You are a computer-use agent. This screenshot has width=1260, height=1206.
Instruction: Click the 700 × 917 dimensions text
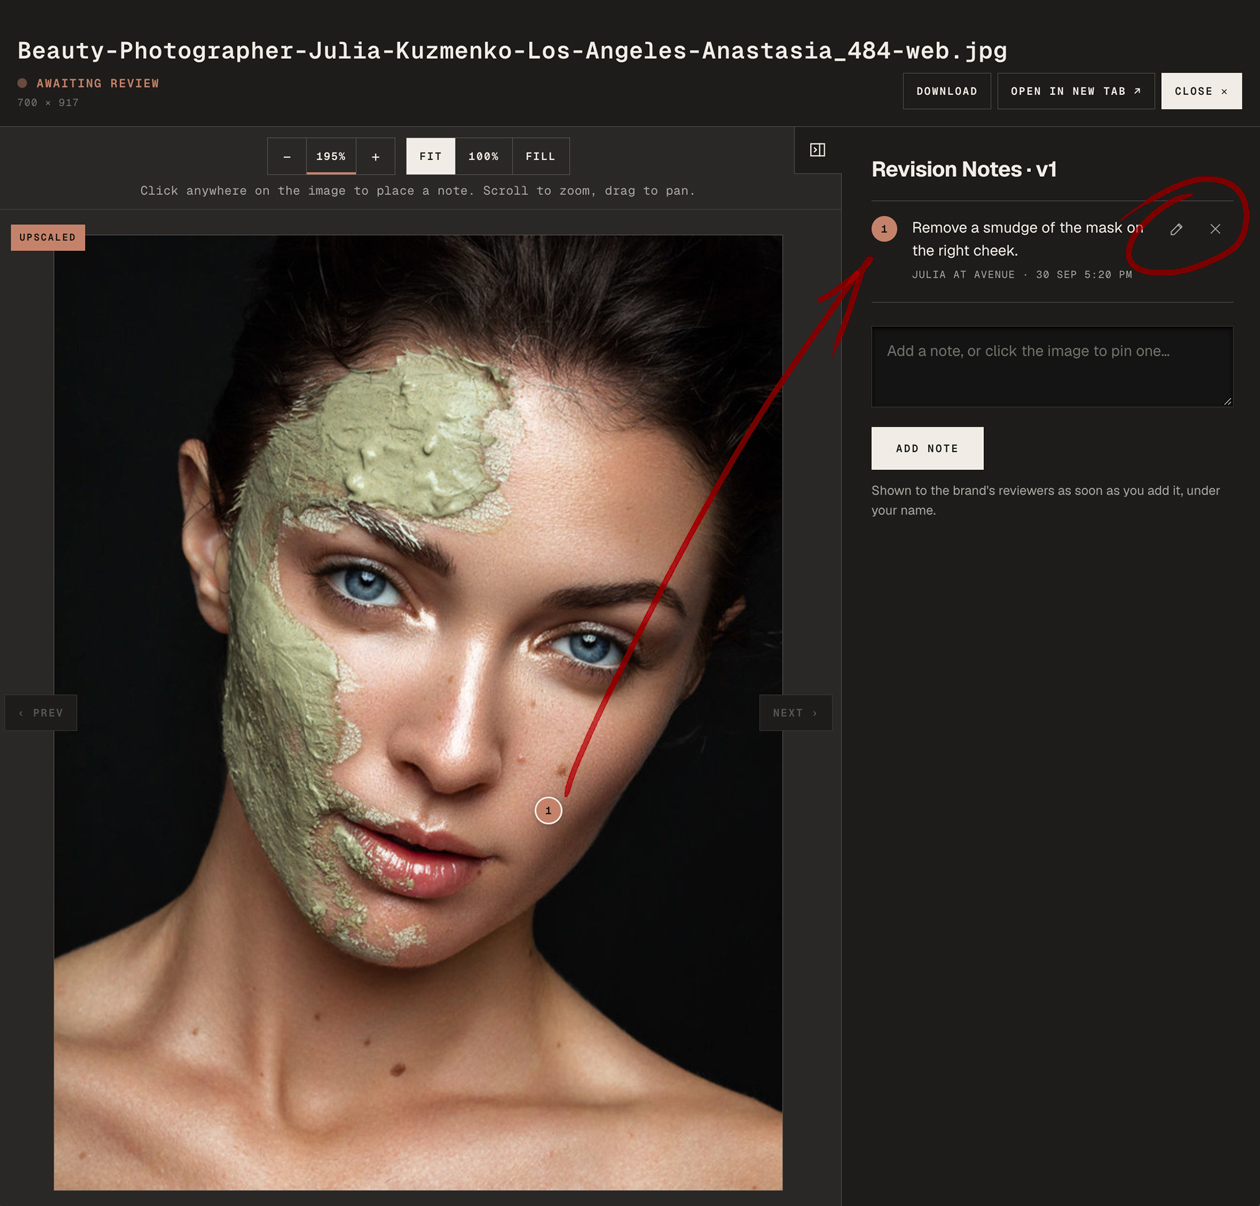tap(48, 102)
